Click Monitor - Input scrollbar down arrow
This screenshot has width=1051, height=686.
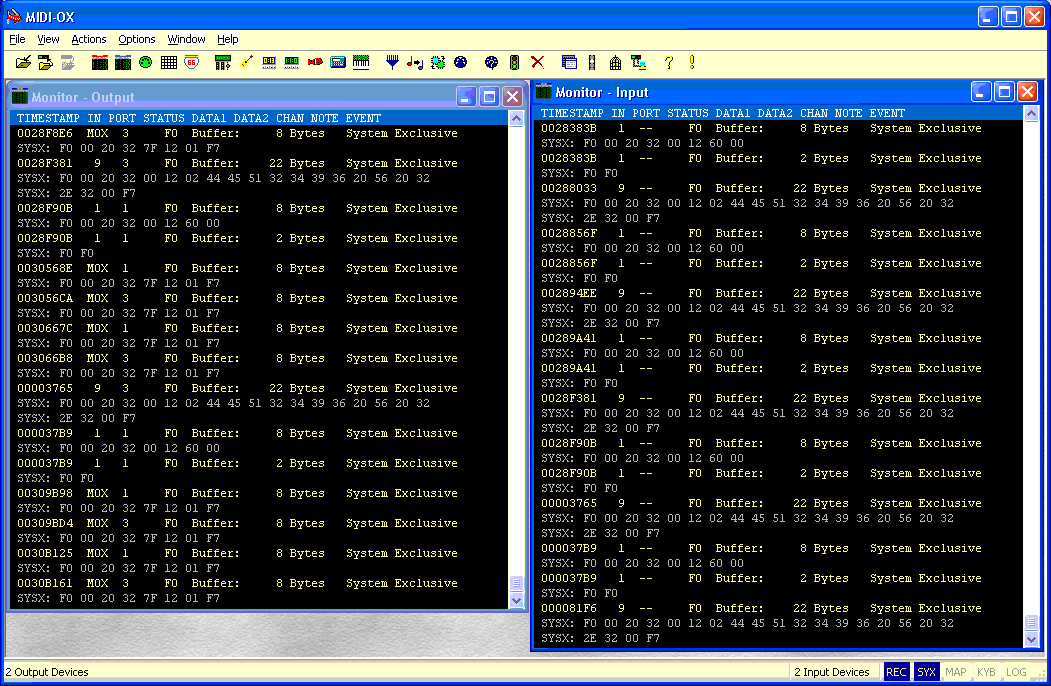click(1032, 639)
